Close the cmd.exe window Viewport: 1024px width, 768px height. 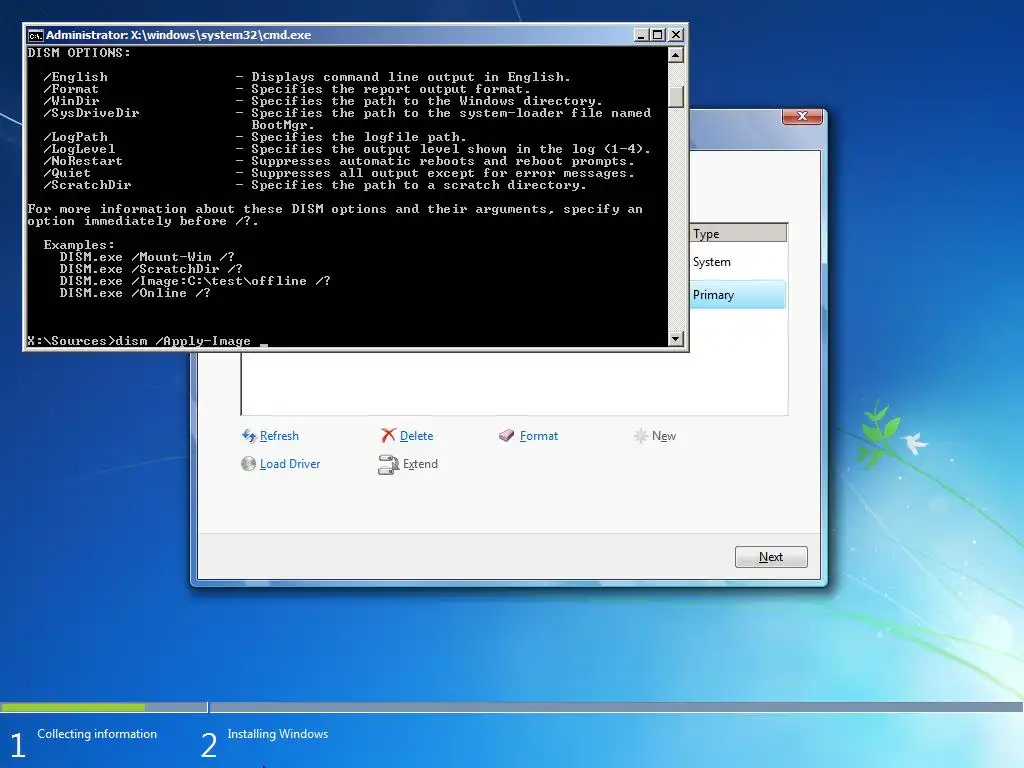[676, 35]
